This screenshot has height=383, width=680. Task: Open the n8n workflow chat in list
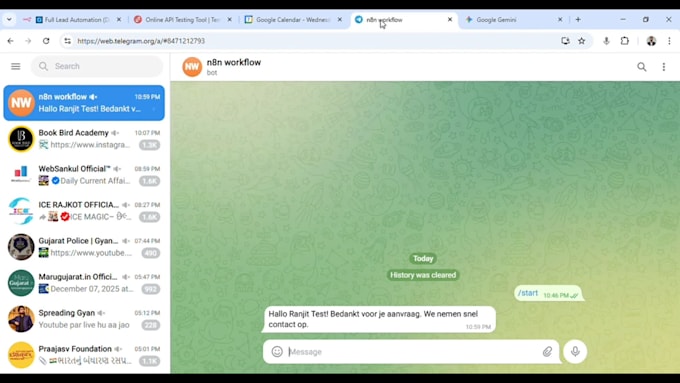tap(84, 103)
